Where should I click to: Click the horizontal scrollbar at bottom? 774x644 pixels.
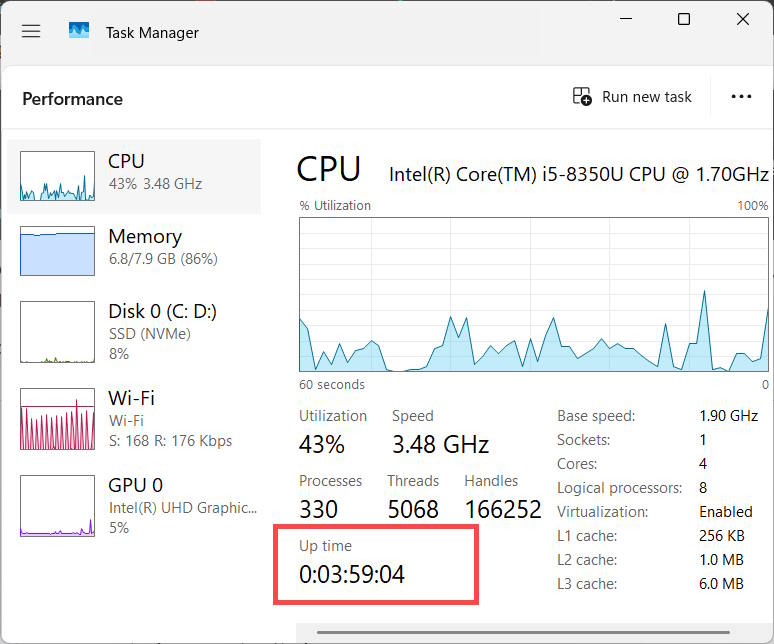click(x=523, y=632)
